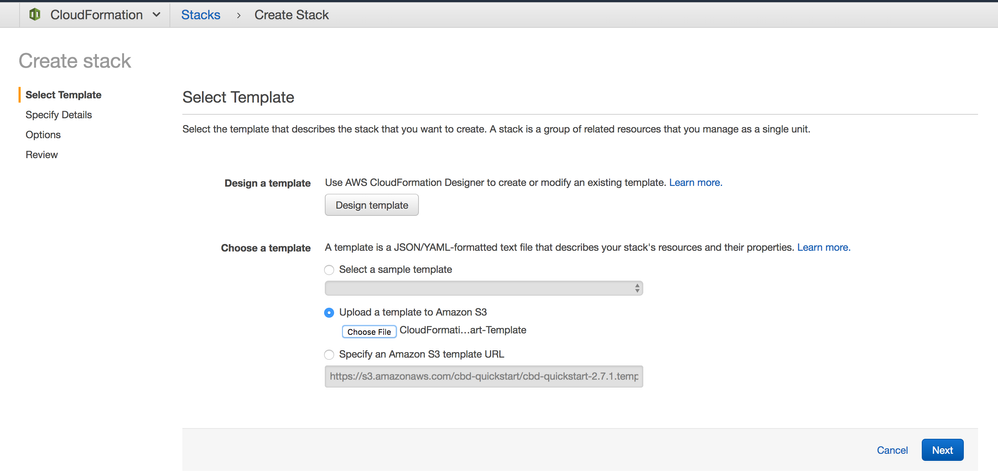The width and height of the screenshot is (998, 473).
Task: Choose the Select a sample template radio
Action: [x=329, y=270]
